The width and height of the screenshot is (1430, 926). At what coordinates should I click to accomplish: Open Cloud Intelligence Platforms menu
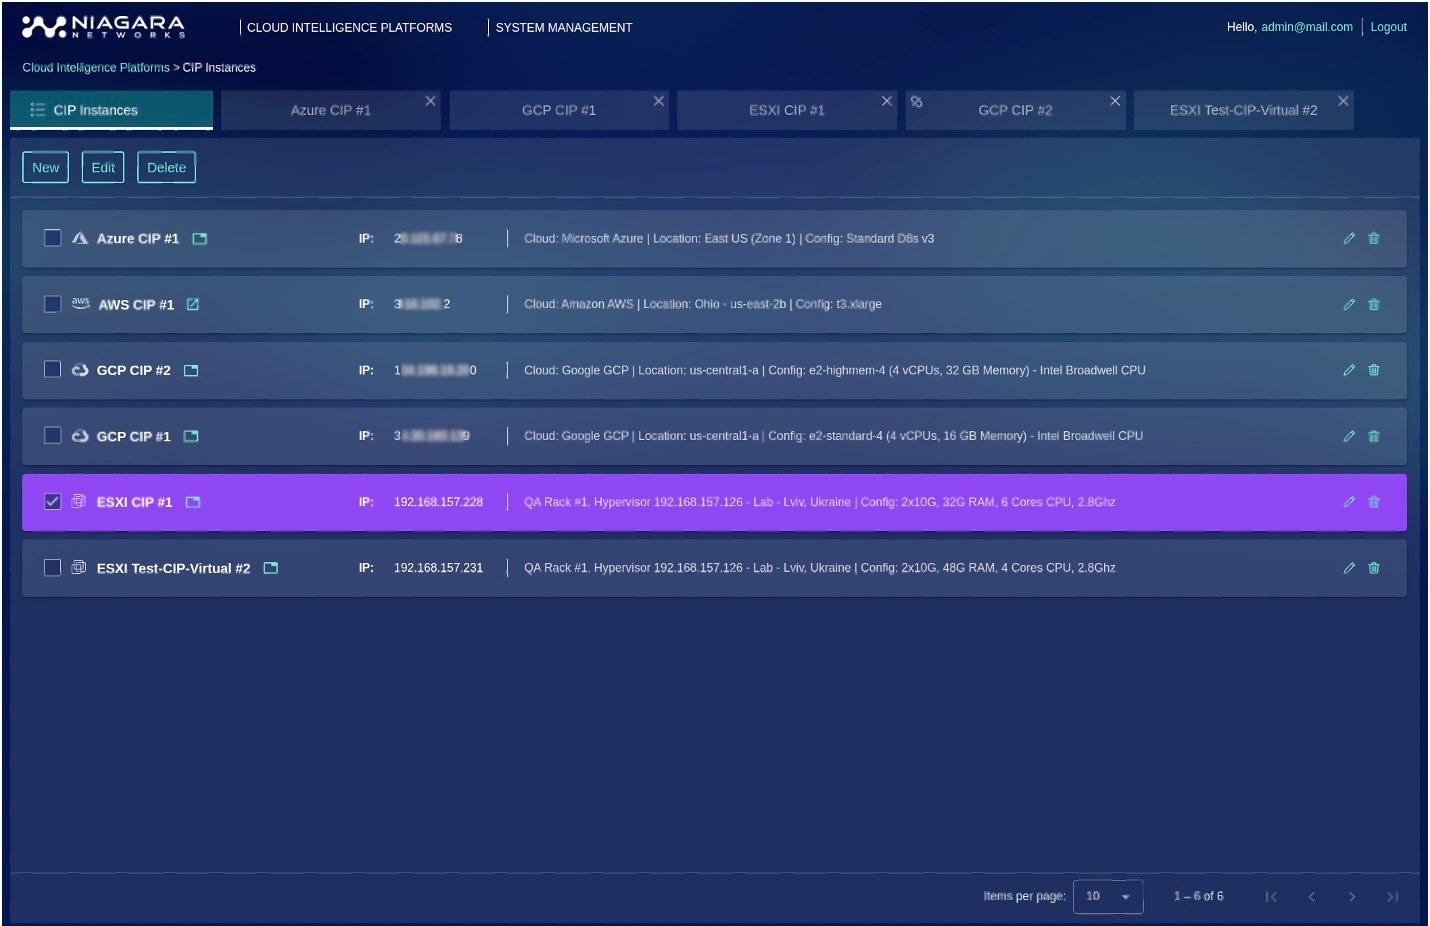[349, 28]
